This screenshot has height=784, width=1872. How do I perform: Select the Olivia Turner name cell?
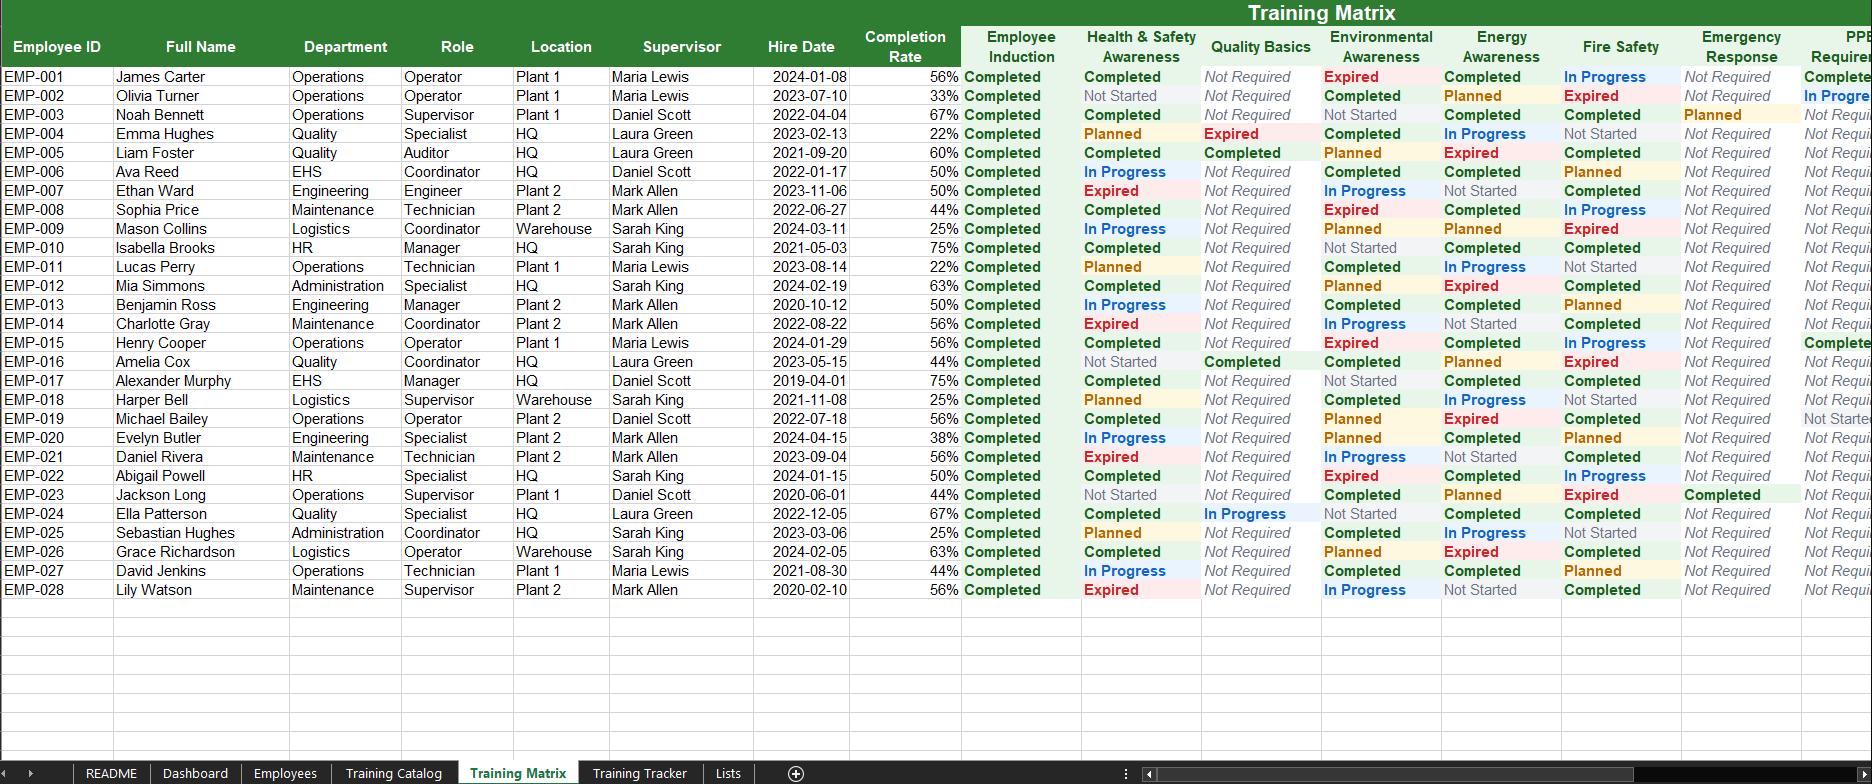[x=201, y=96]
